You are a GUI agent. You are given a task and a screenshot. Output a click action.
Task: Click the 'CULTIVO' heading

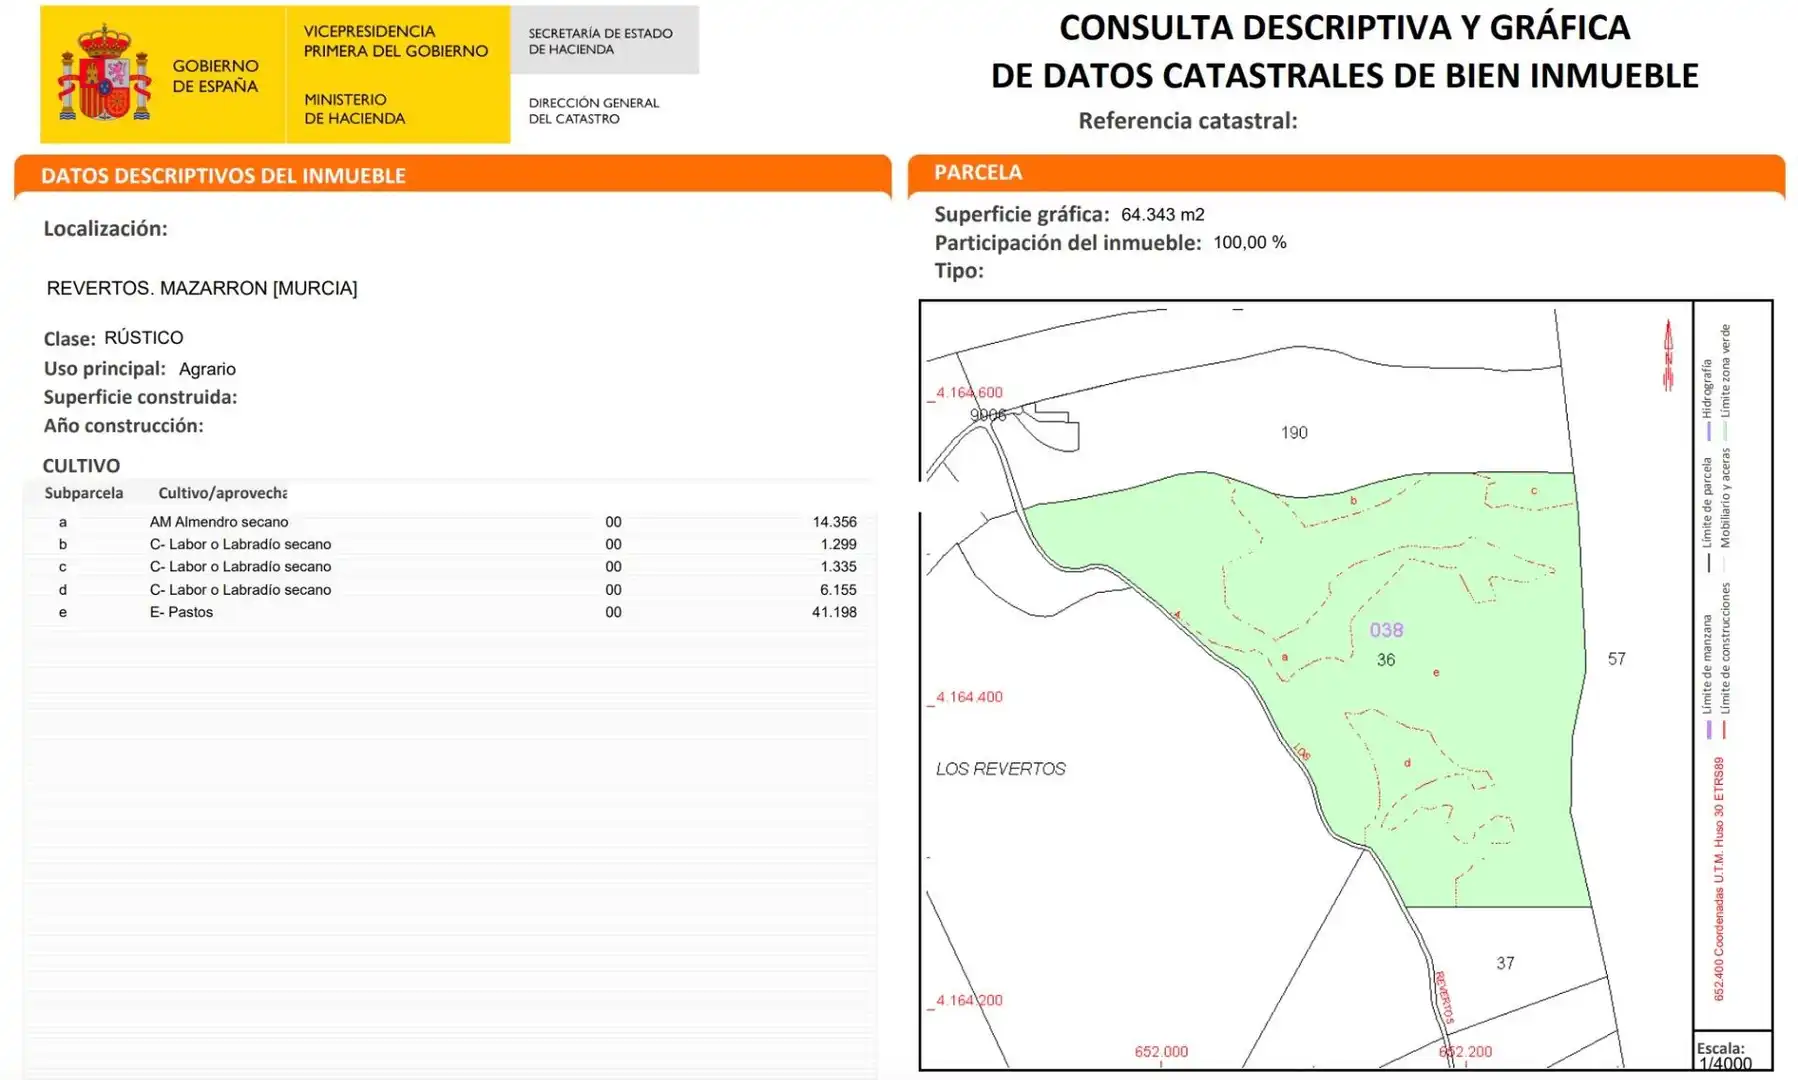tap(81, 465)
